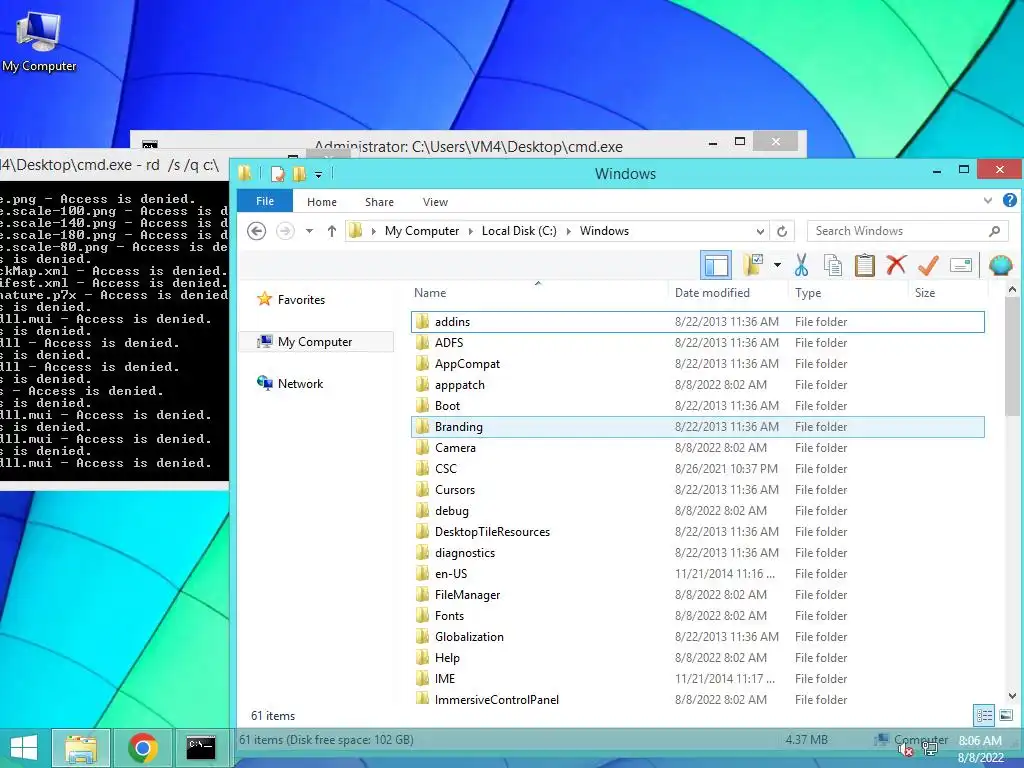Image resolution: width=1024 pixels, height=768 pixels.
Task: Toggle the navigation pane toolbar button
Action: tap(716, 265)
